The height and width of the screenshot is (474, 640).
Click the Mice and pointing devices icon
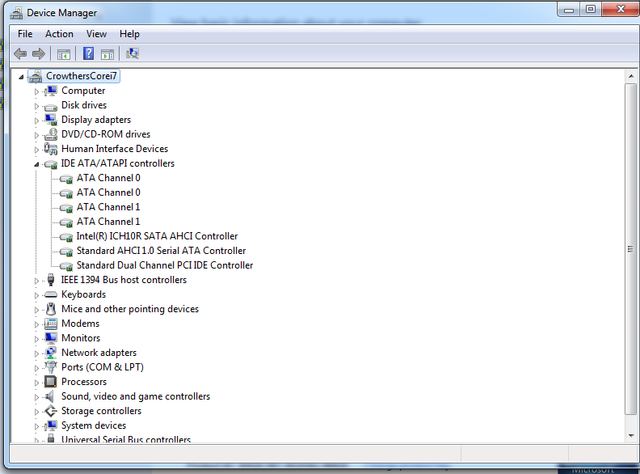(51, 309)
